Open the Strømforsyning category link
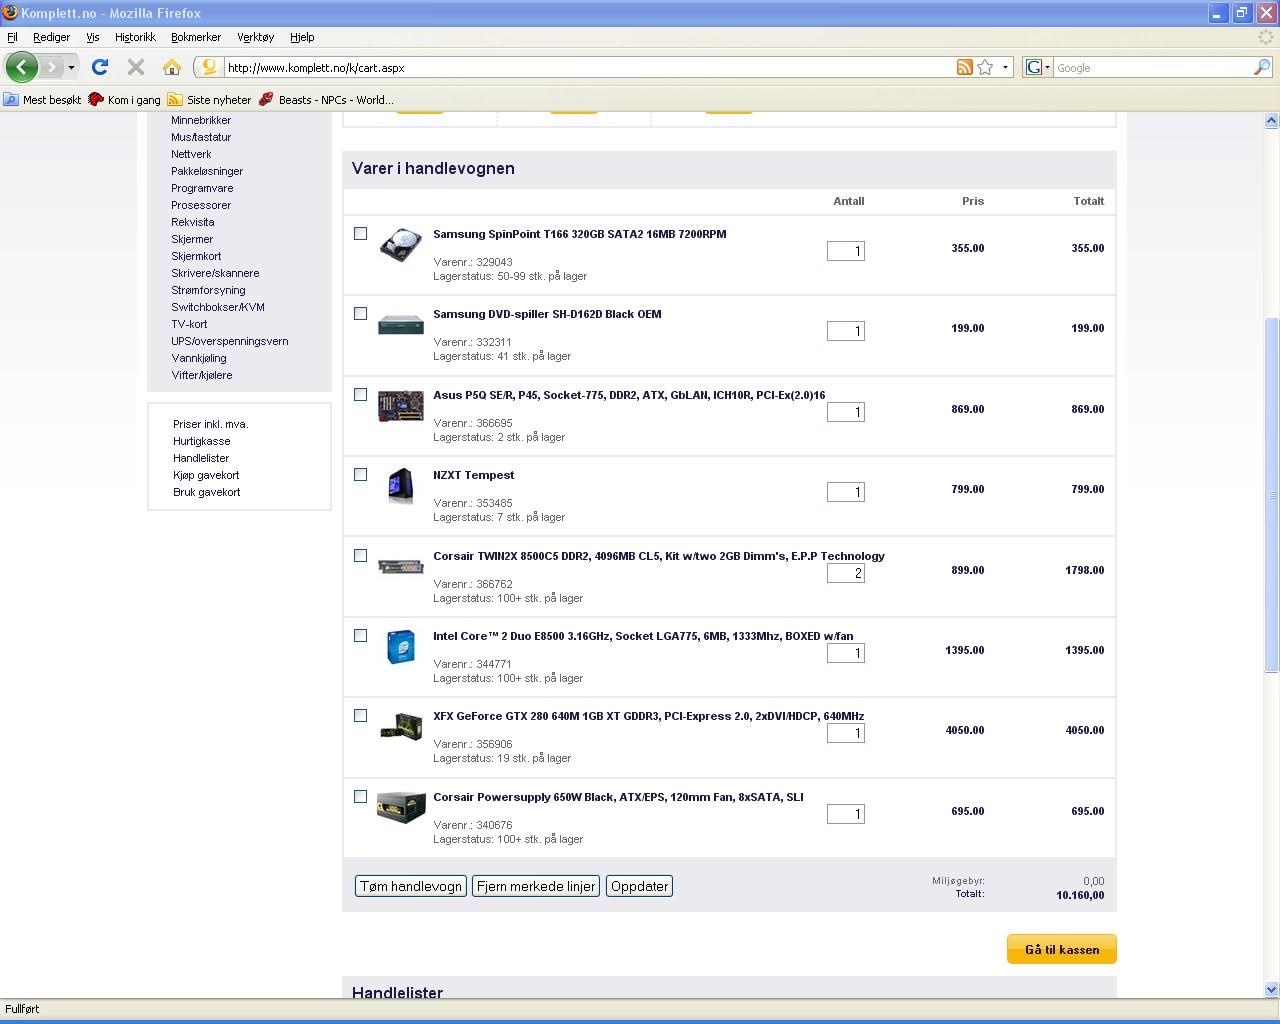Image resolution: width=1280 pixels, height=1024 pixels. tap(208, 290)
